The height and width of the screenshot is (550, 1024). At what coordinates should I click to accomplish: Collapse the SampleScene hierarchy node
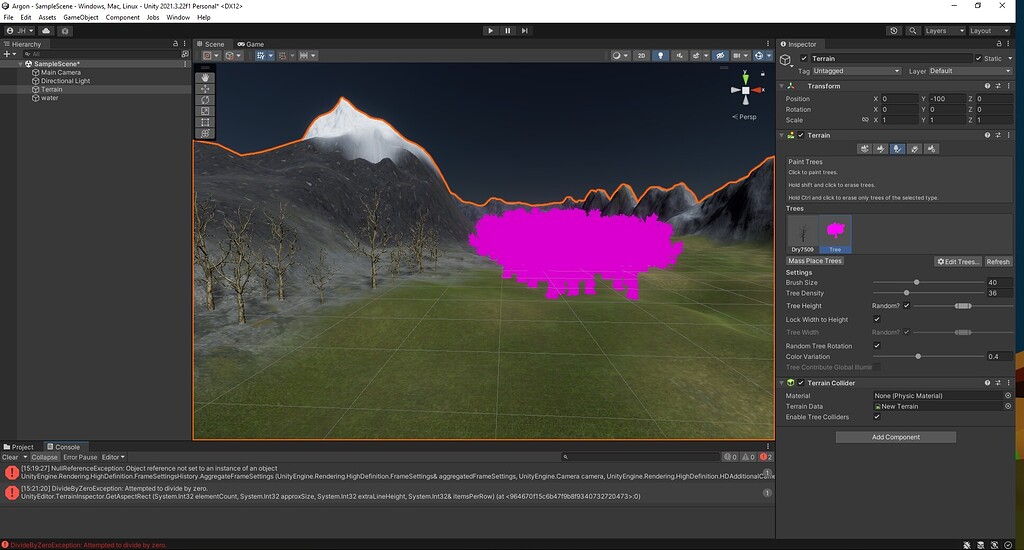[x=22, y=63]
